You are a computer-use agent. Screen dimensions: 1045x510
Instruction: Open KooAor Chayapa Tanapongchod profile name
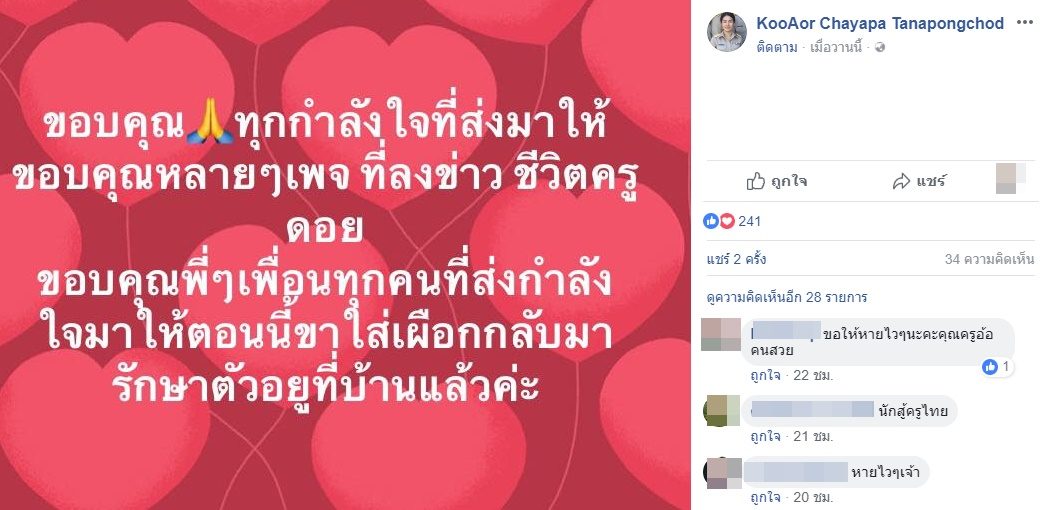[x=880, y=23]
